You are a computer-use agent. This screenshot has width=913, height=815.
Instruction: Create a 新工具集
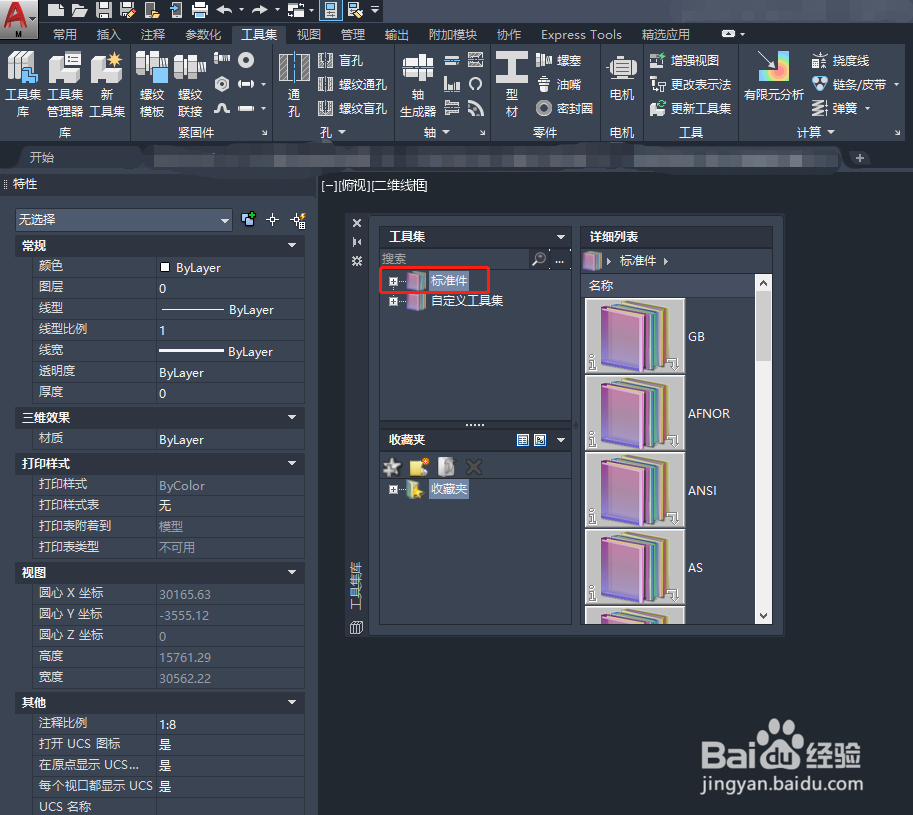coord(107,84)
